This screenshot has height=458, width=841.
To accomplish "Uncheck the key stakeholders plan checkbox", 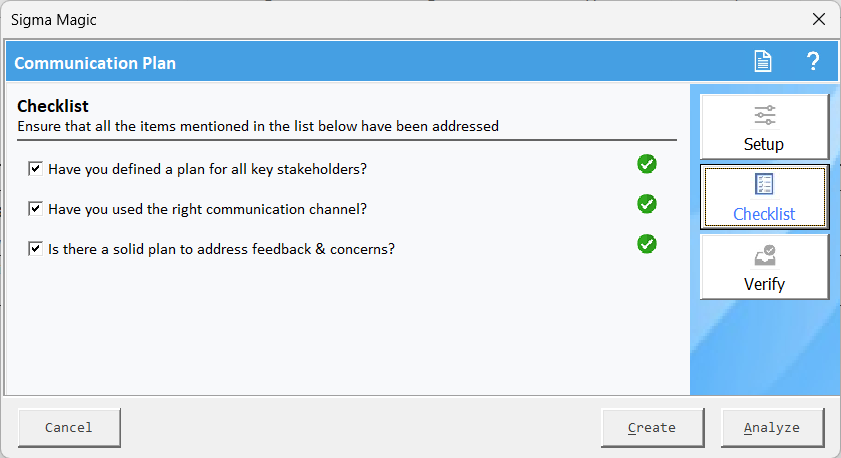I will click(x=36, y=169).
